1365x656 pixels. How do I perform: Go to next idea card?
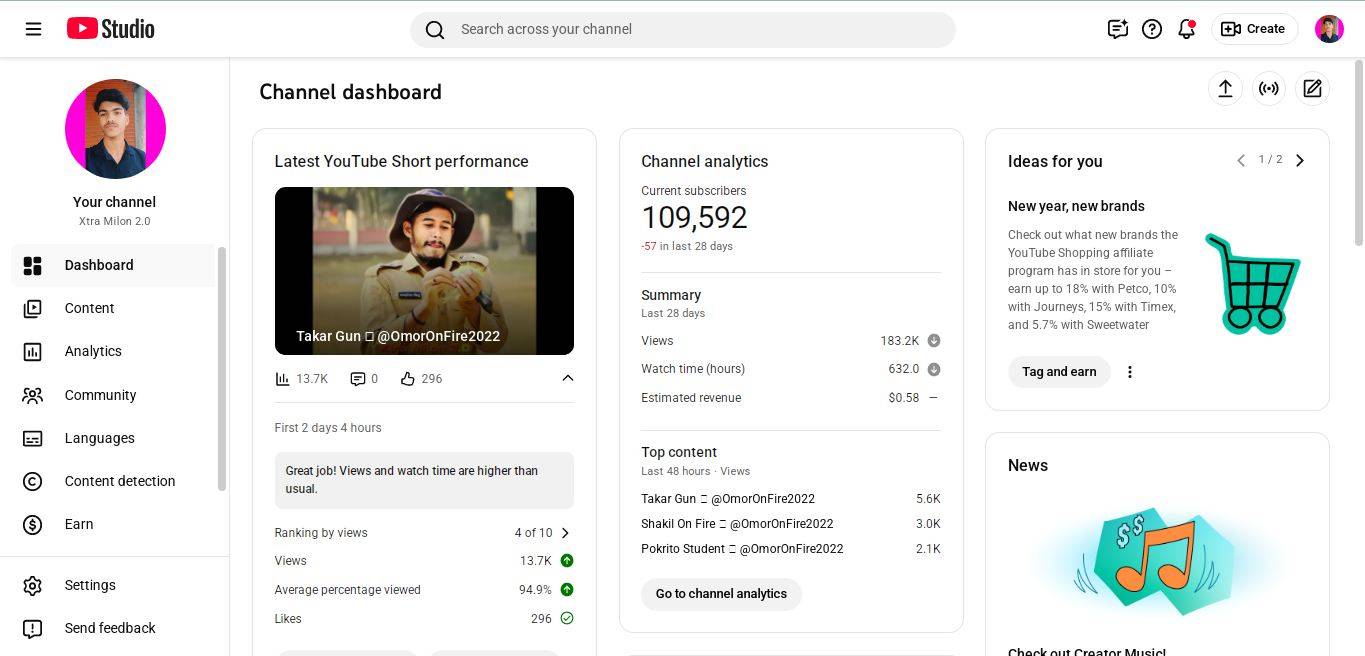[x=1300, y=161]
